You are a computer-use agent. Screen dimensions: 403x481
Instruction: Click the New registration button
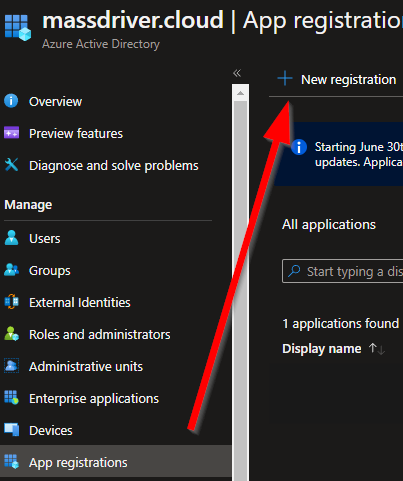point(337,79)
